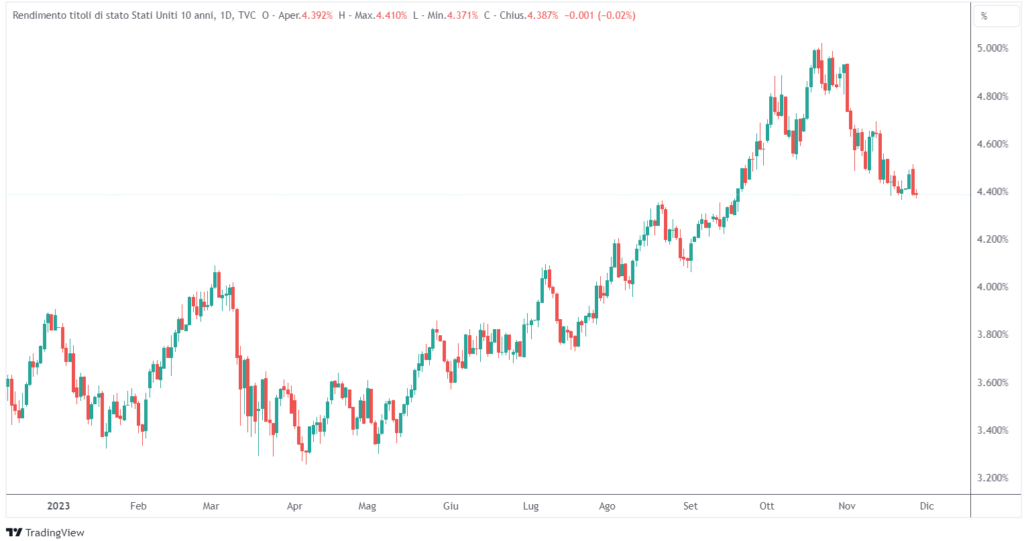1024x541 pixels.
Task: Click the percent unit button on price axis
Action: click(x=984, y=16)
